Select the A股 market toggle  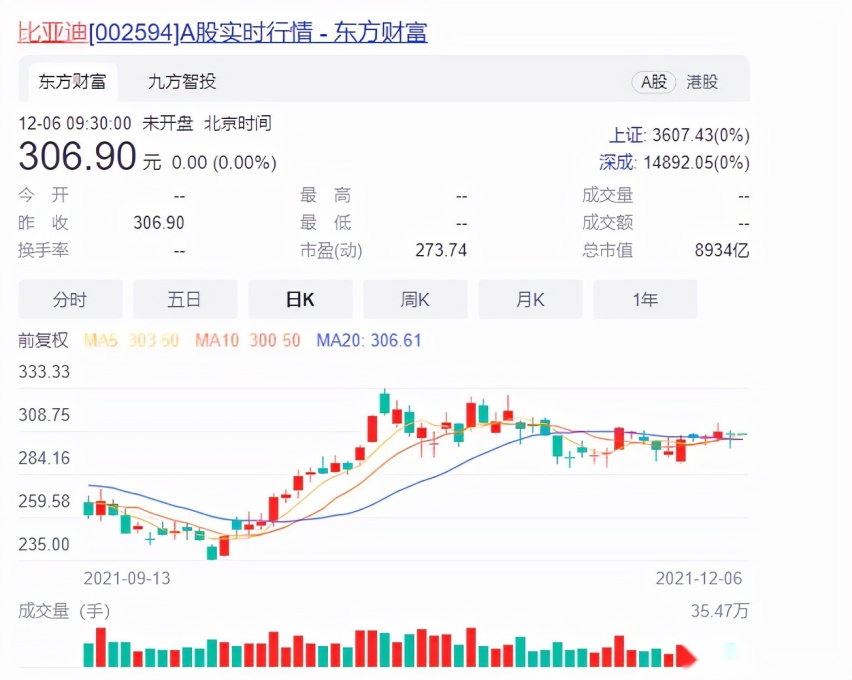coord(653,82)
